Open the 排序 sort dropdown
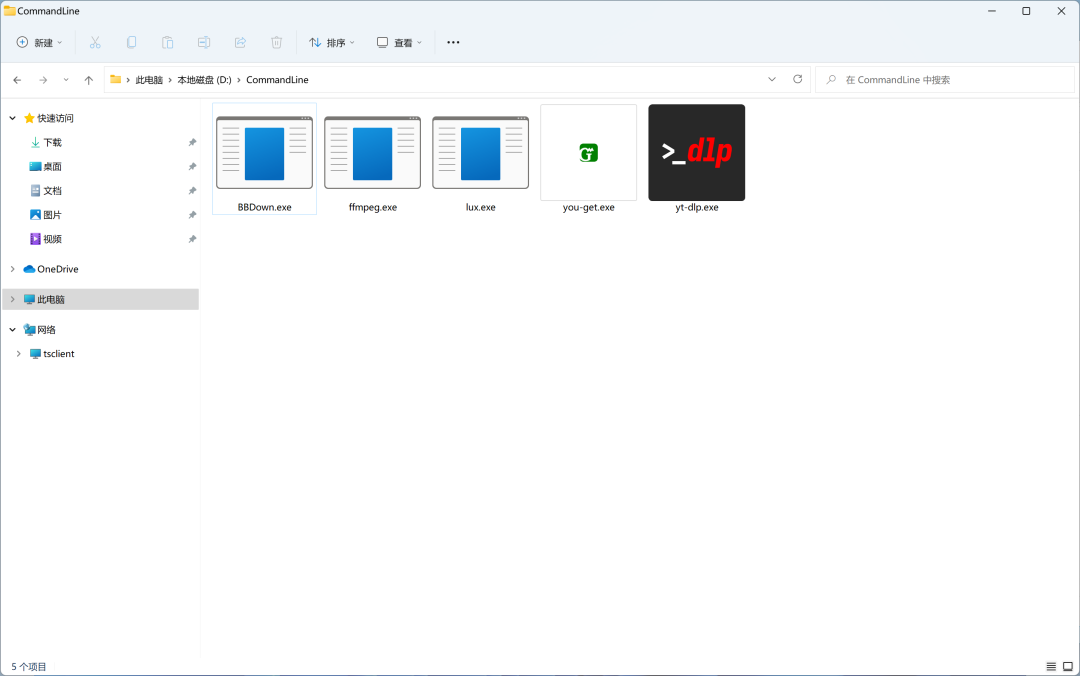Screen dimensions: 1080x676 click(332, 43)
